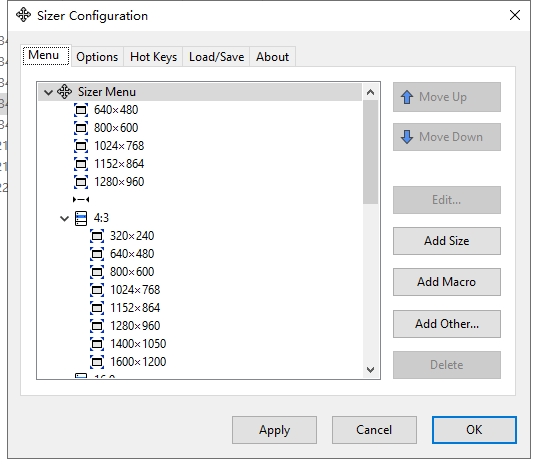Click window icon beside top-level 1024×768
The height and width of the screenshot is (466, 538).
(81, 146)
